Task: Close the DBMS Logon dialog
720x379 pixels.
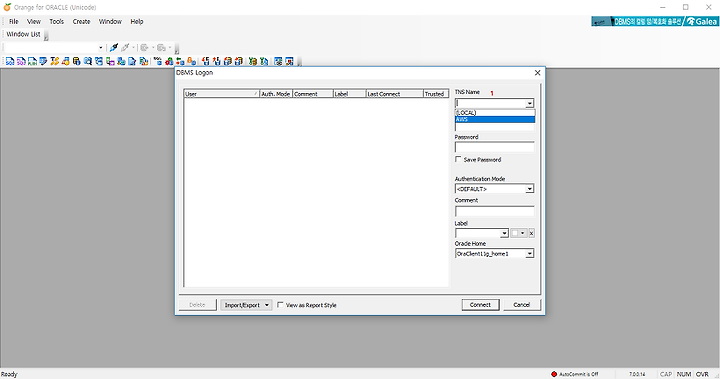Action: [537, 73]
